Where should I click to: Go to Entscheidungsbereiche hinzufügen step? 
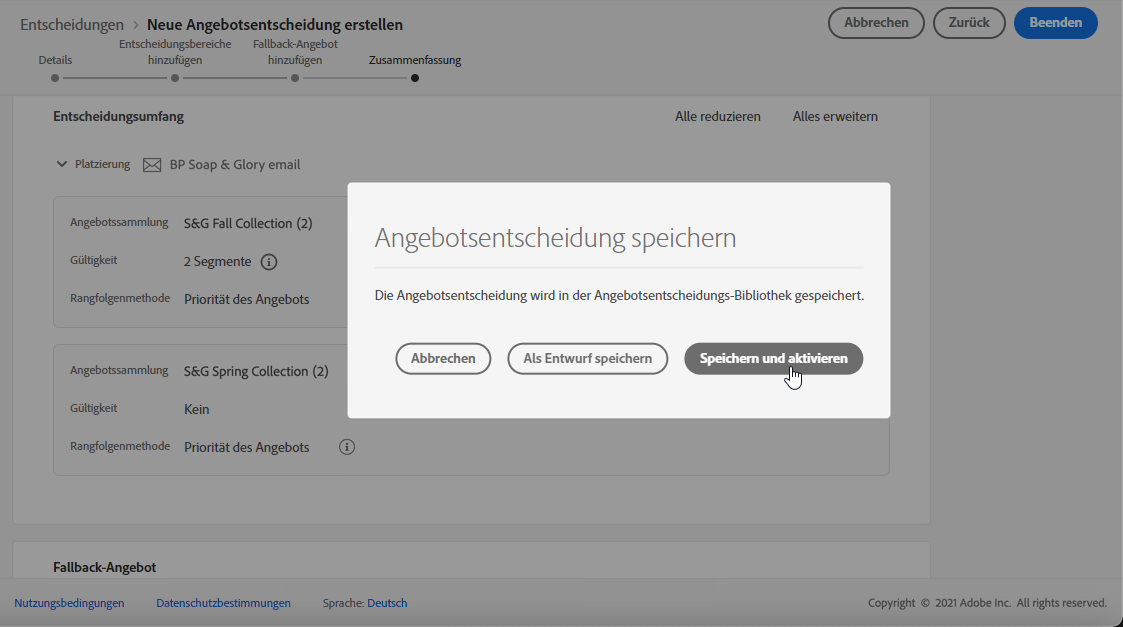click(175, 52)
